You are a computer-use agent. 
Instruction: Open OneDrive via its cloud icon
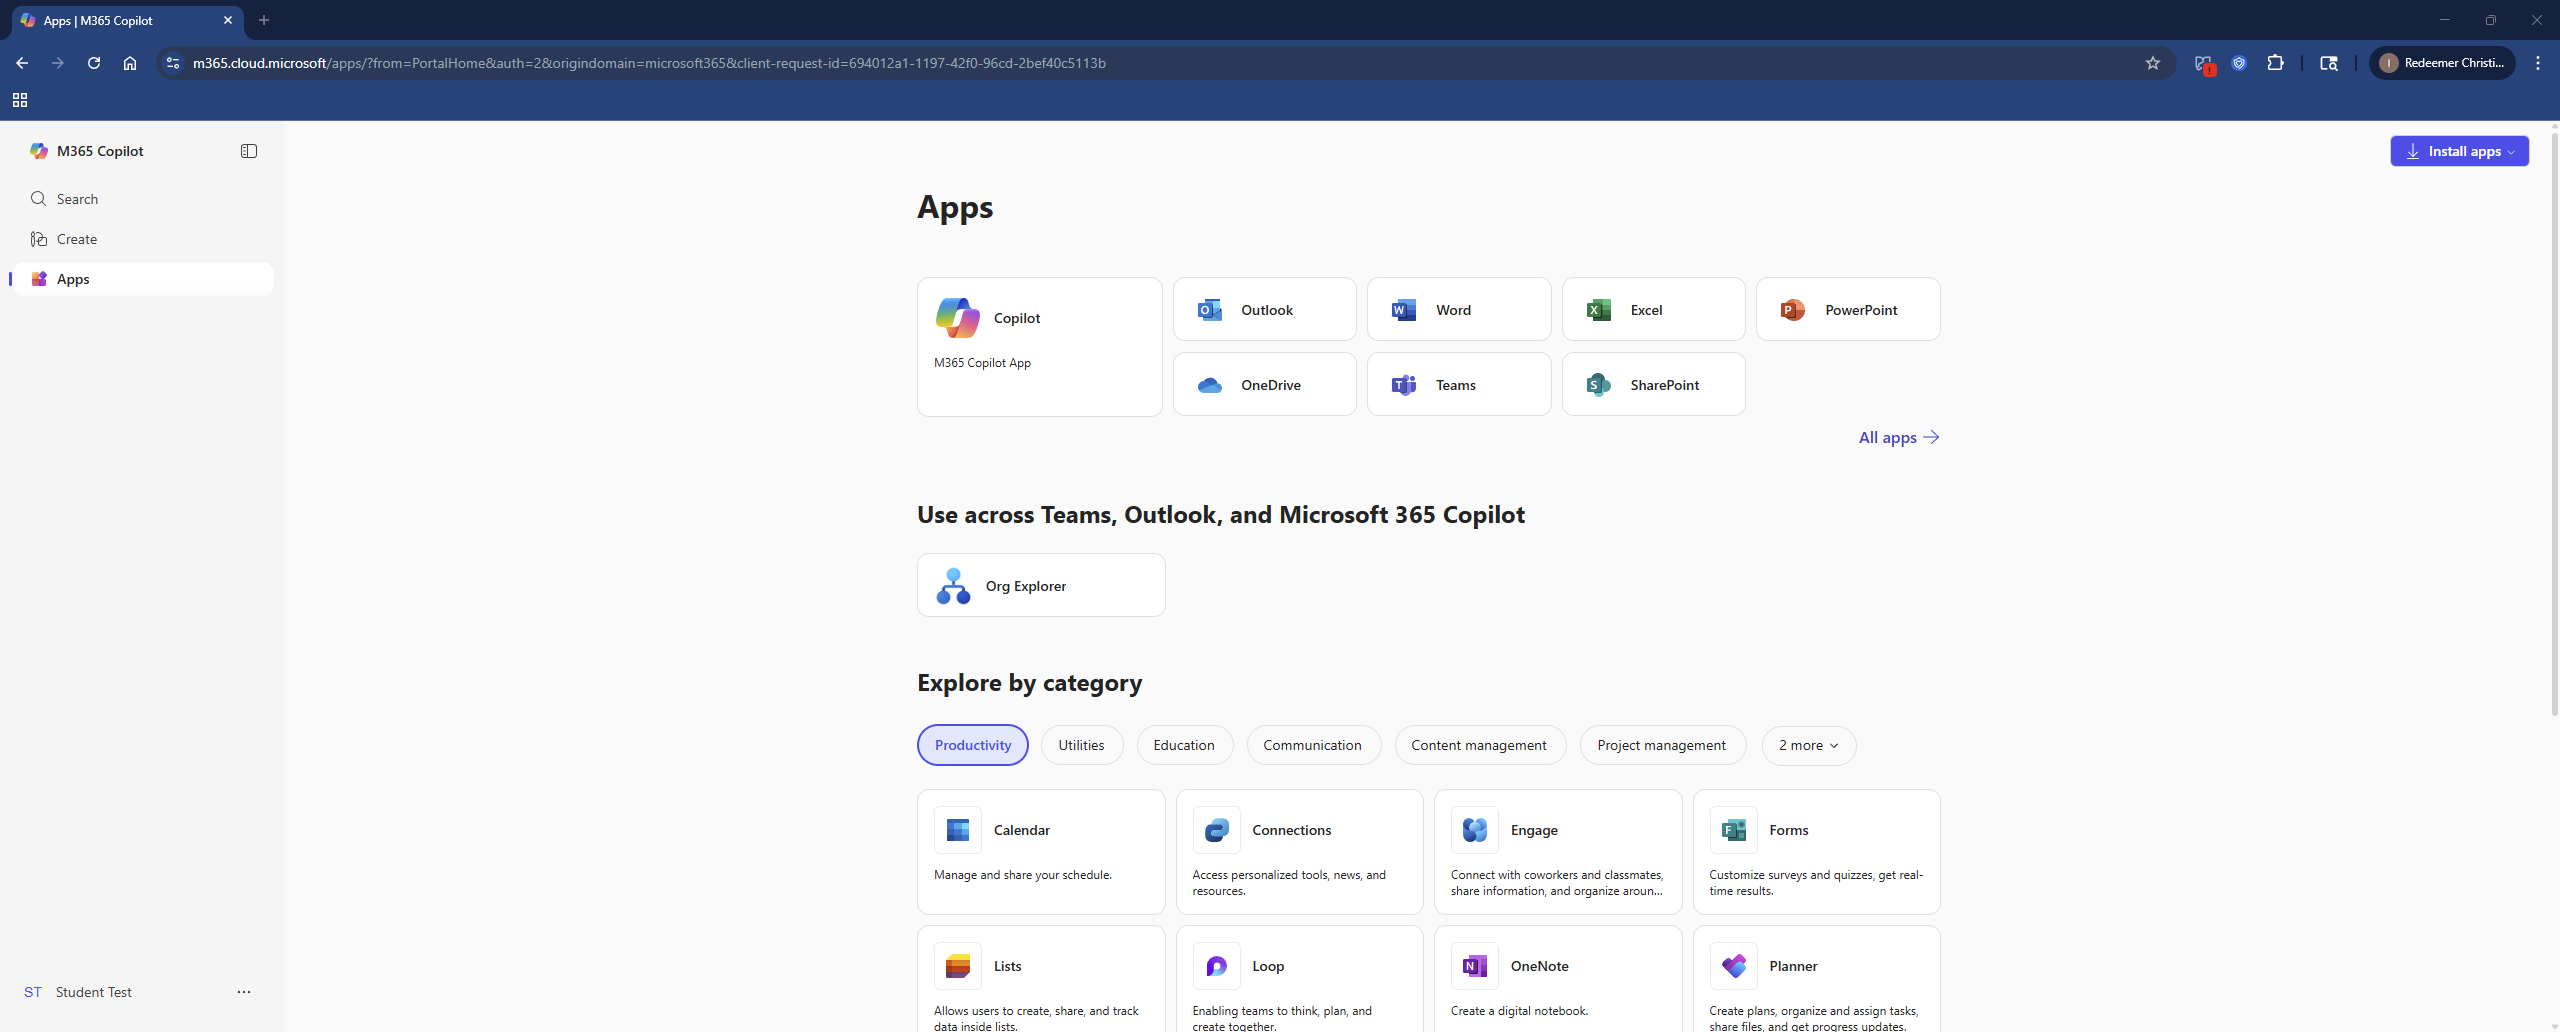point(1210,385)
